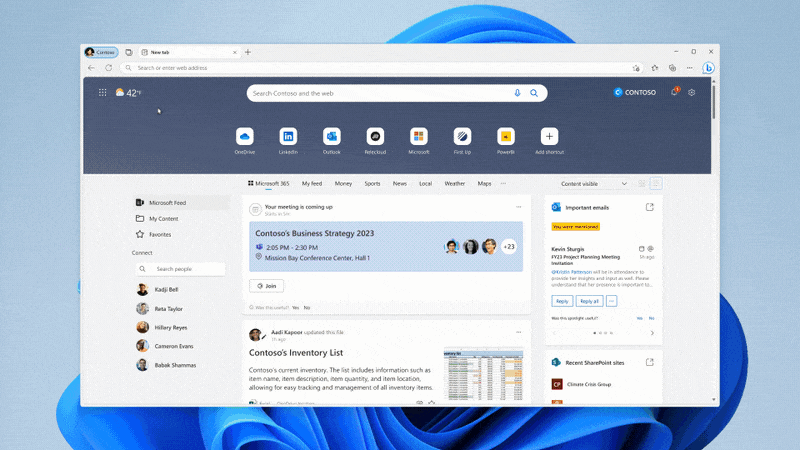
Task: Open the LinkedIn shortcut
Action: click(x=288, y=136)
